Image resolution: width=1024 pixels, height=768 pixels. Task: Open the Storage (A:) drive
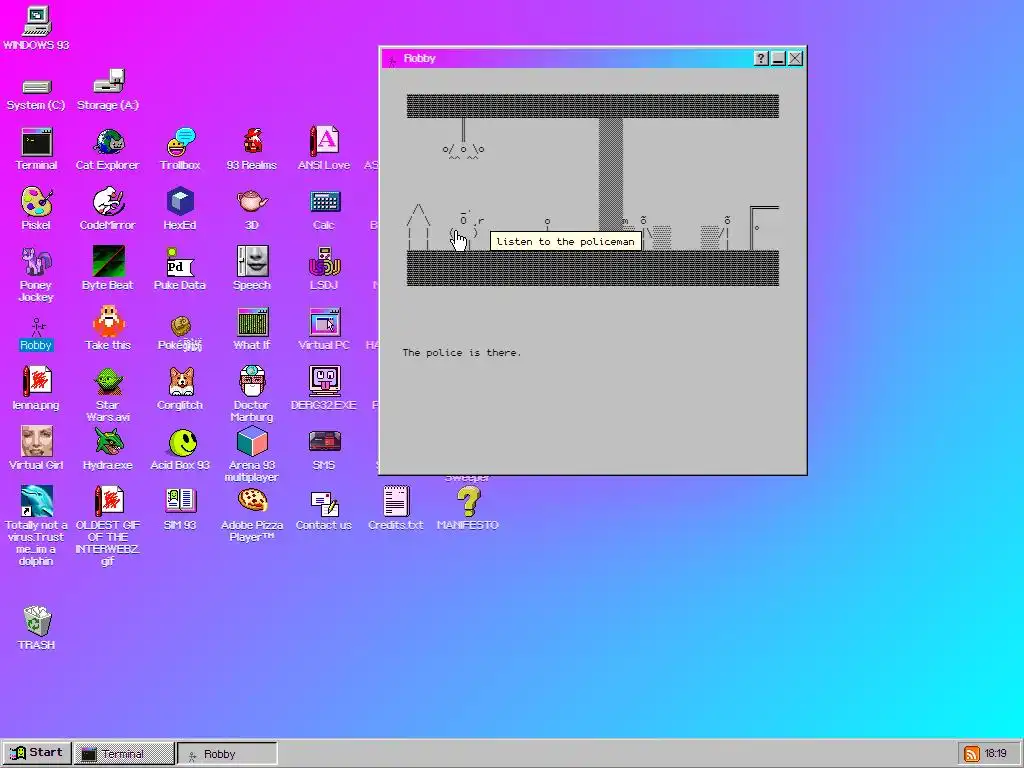[x=108, y=89]
